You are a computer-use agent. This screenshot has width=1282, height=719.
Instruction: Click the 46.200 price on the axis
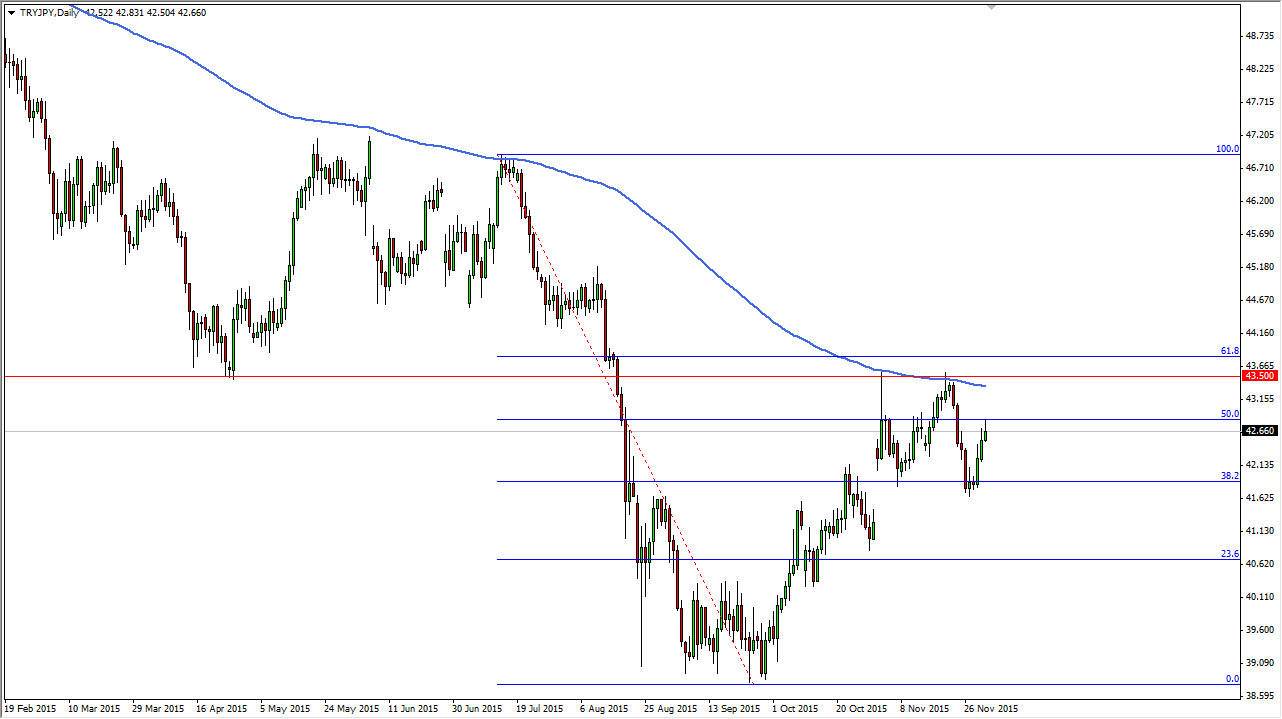[x=1259, y=201]
